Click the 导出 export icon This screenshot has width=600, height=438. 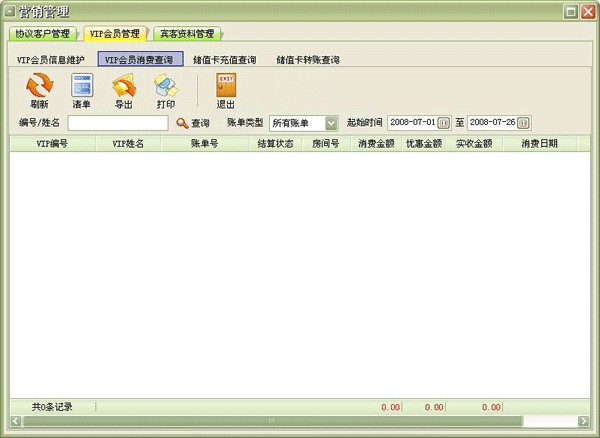[123, 87]
